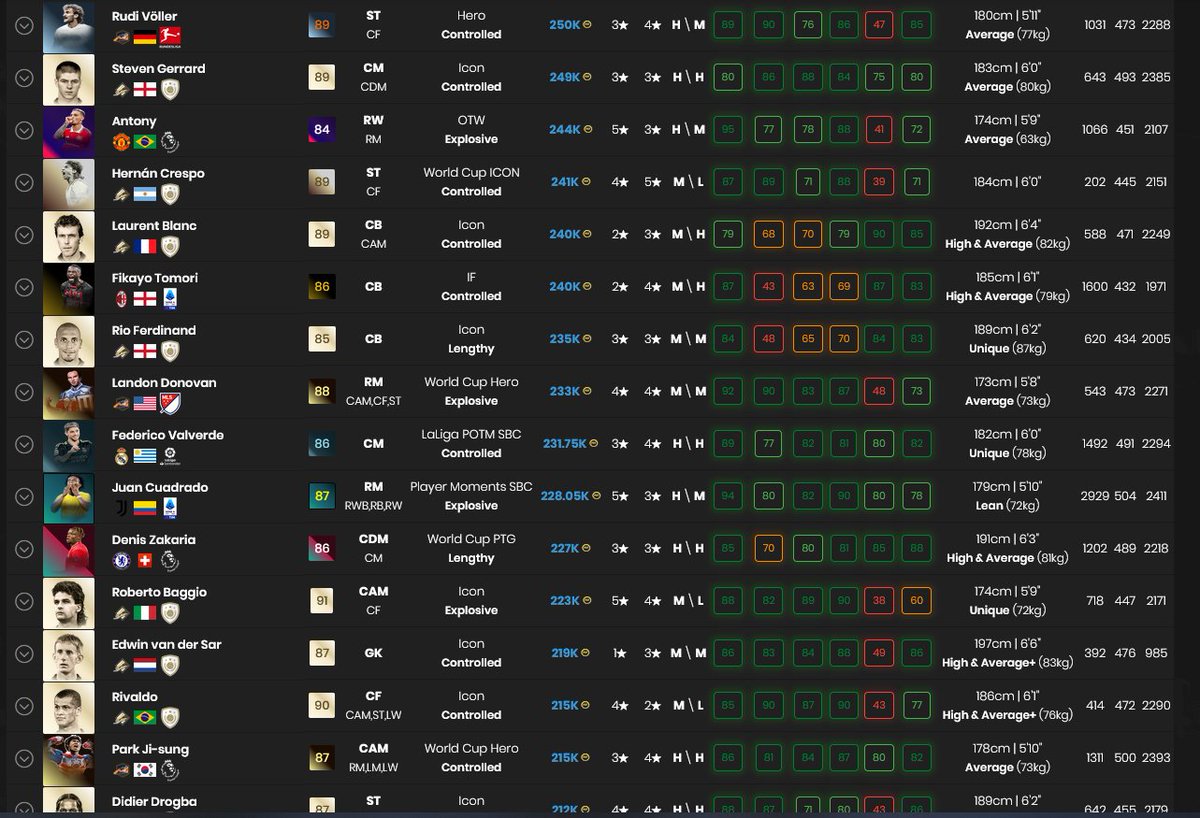The height and width of the screenshot is (818, 1200).
Task: Click the Italy flag under Roberto Baggio
Action: (145, 612)
